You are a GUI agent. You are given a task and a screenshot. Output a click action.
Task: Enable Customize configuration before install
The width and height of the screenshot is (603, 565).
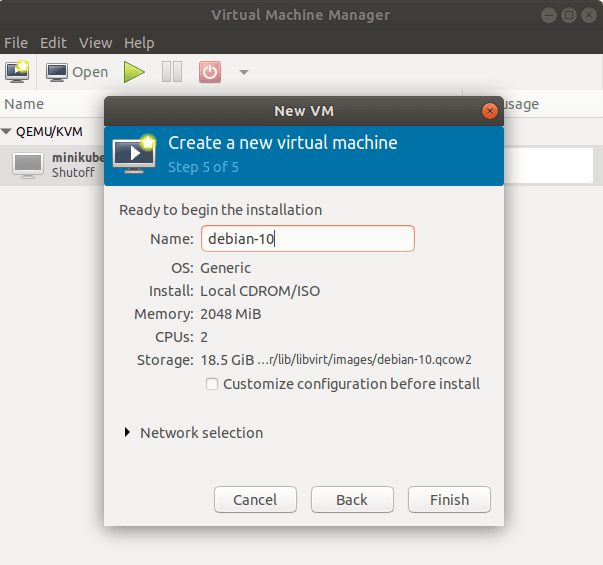[x=211, y=384]
